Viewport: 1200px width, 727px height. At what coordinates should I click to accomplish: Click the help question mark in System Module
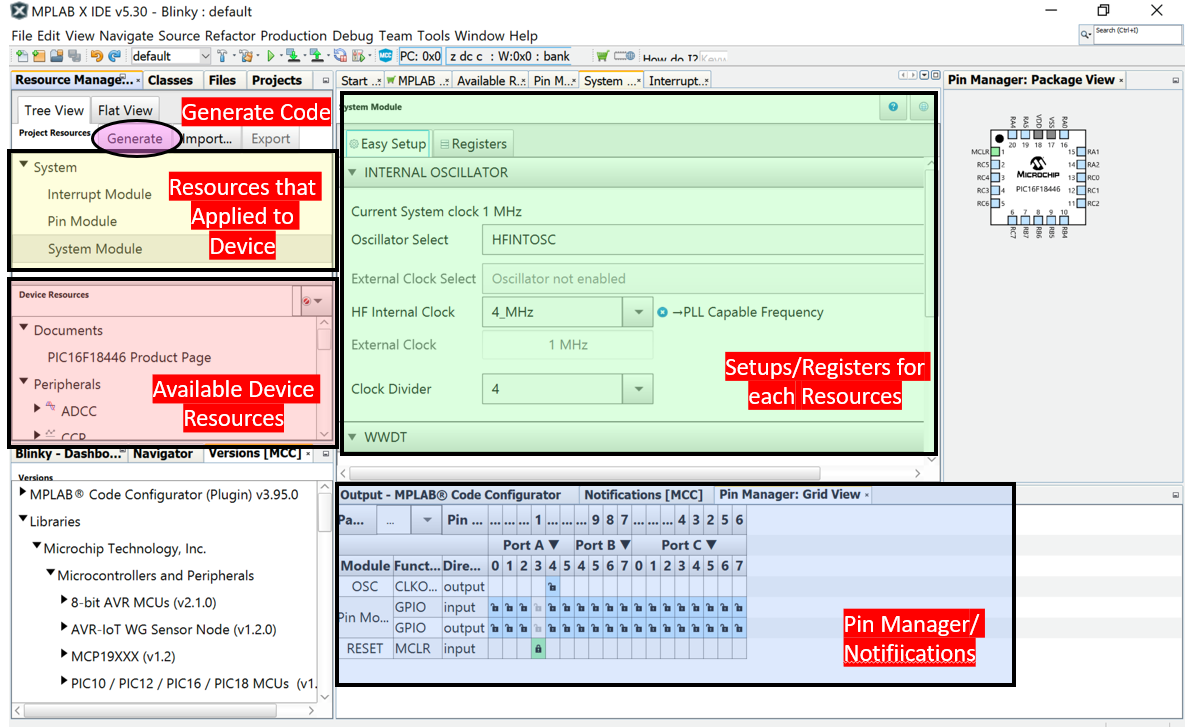point(893,107)
